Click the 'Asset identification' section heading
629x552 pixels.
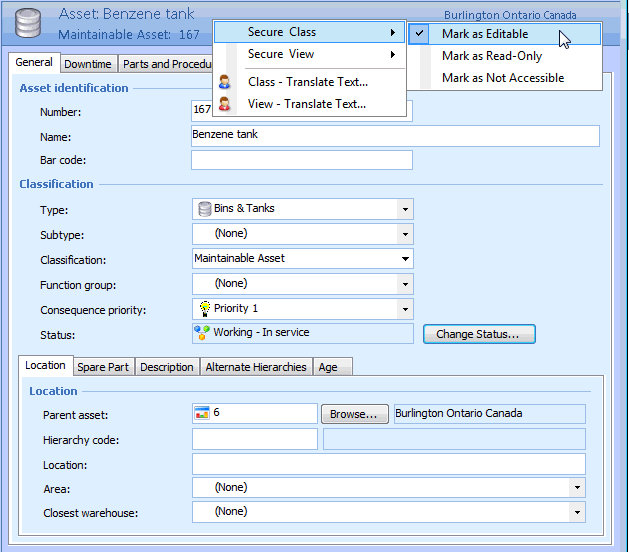pyautogui.click(x=74, y=88)
